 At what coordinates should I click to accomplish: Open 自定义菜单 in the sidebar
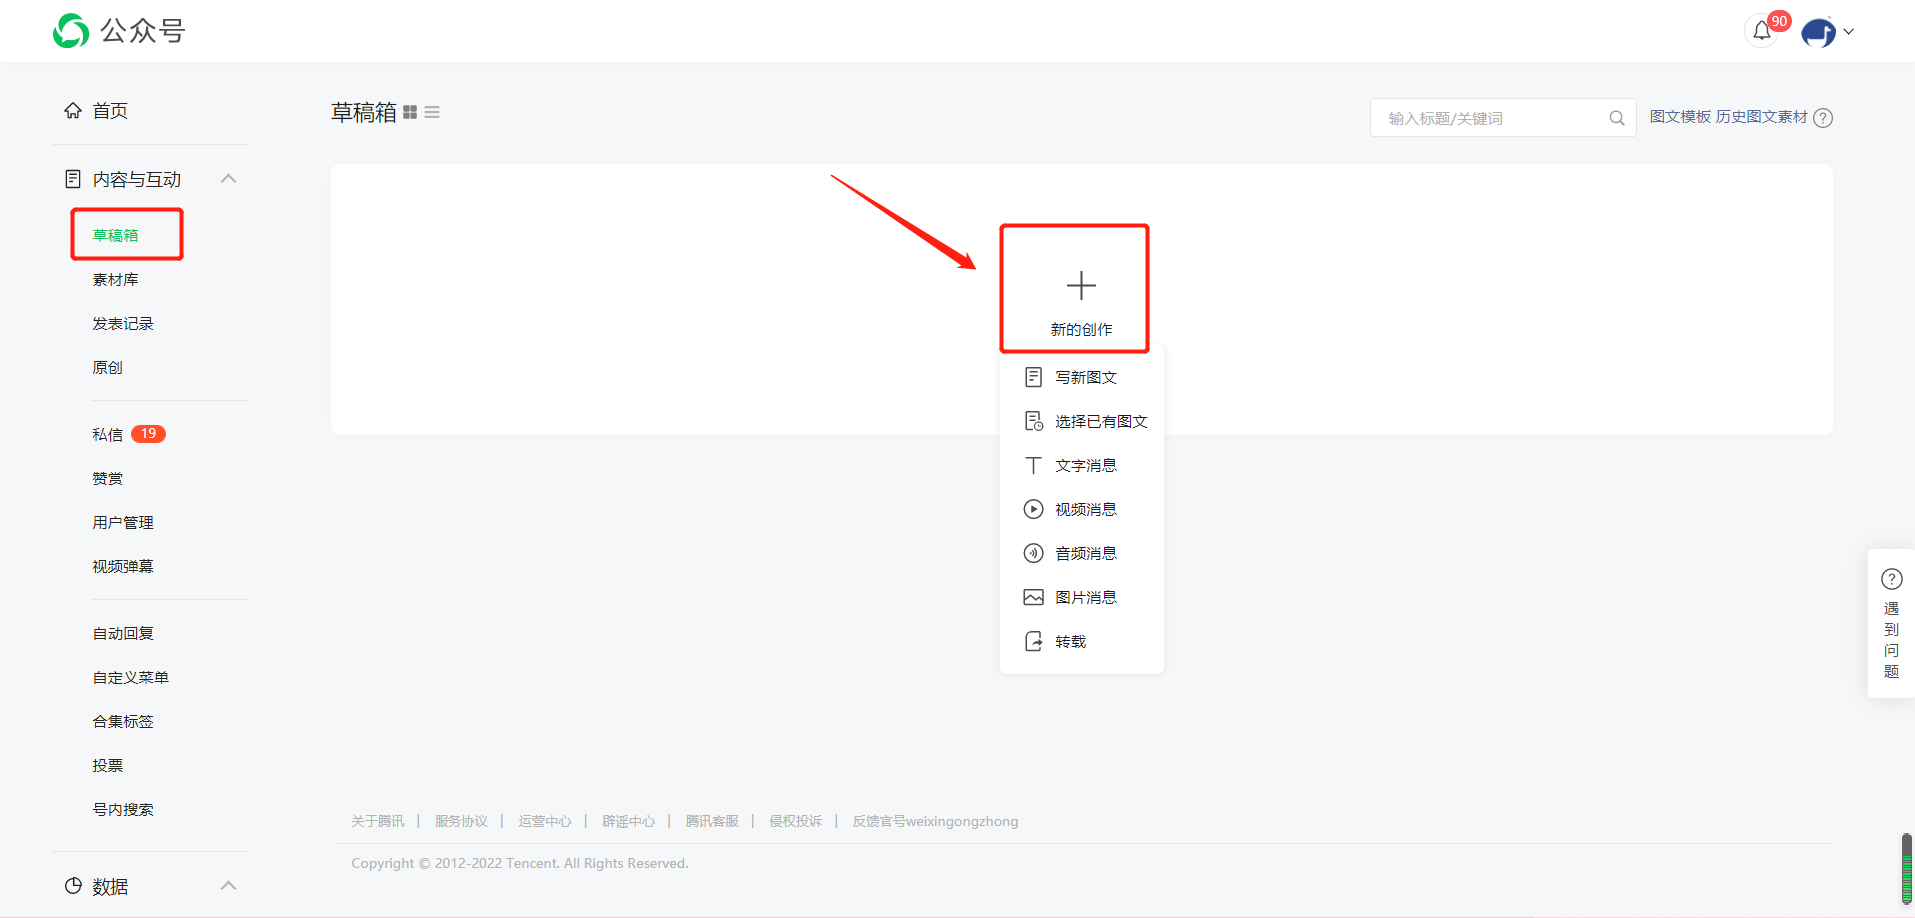tap(131, 677)
